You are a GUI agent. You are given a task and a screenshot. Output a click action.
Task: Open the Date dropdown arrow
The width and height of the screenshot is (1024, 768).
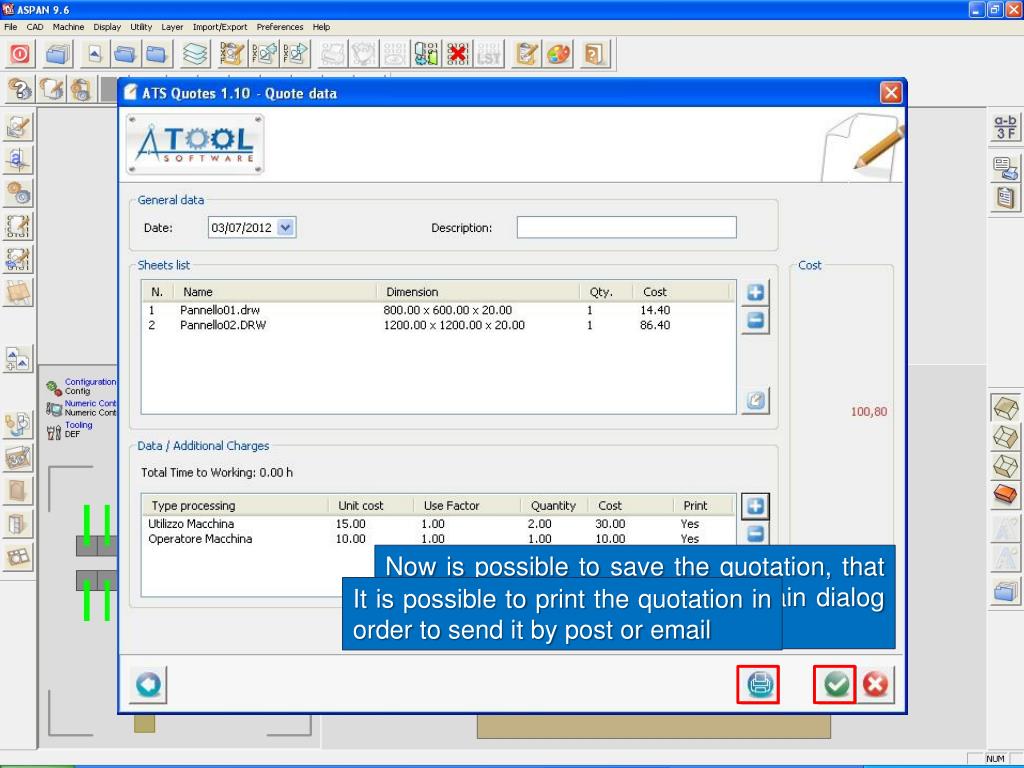(286, 227)
